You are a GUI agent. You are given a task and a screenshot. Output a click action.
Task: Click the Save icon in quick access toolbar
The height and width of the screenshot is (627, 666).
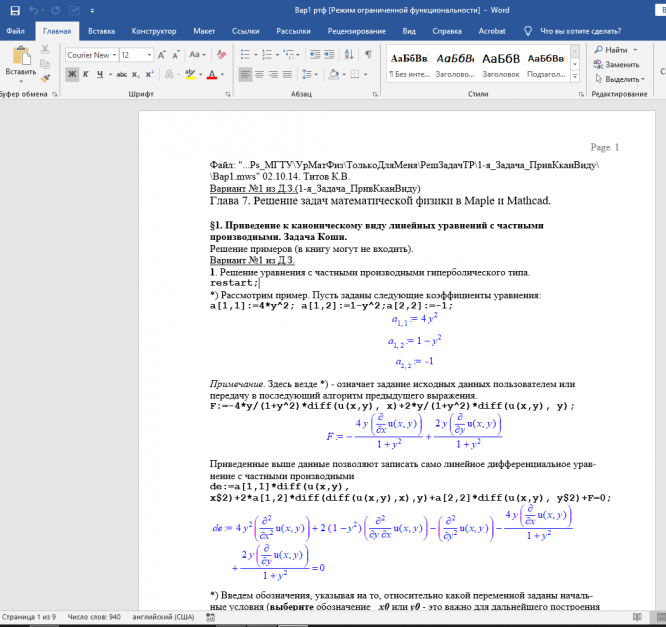coord(14,10)
